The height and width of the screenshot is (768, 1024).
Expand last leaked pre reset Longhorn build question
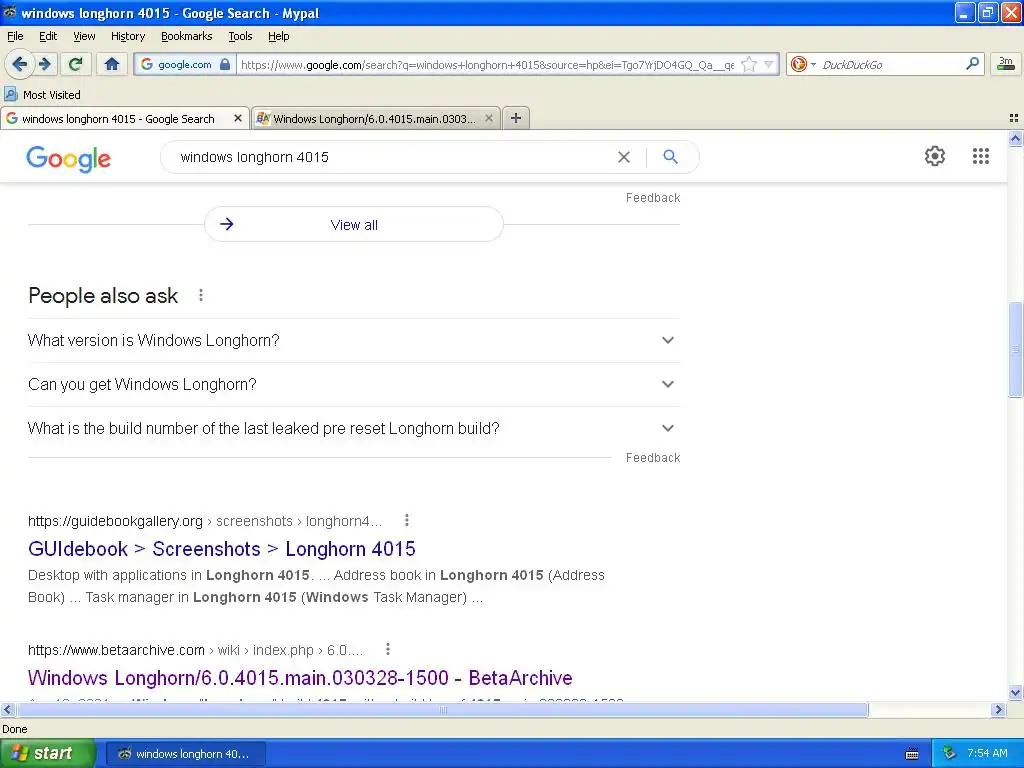[x=353, y=428]
